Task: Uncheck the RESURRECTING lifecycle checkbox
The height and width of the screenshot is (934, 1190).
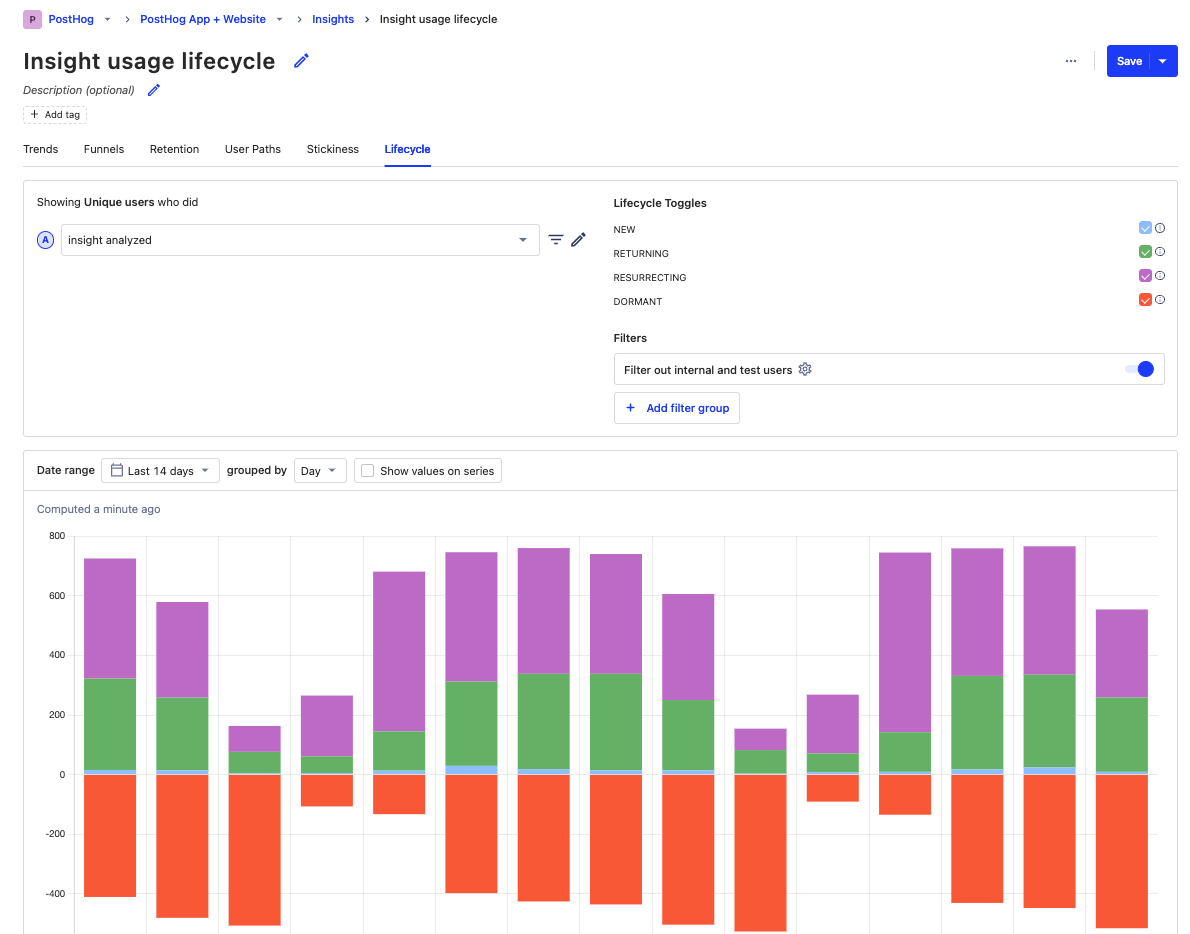Action: 1145,276
